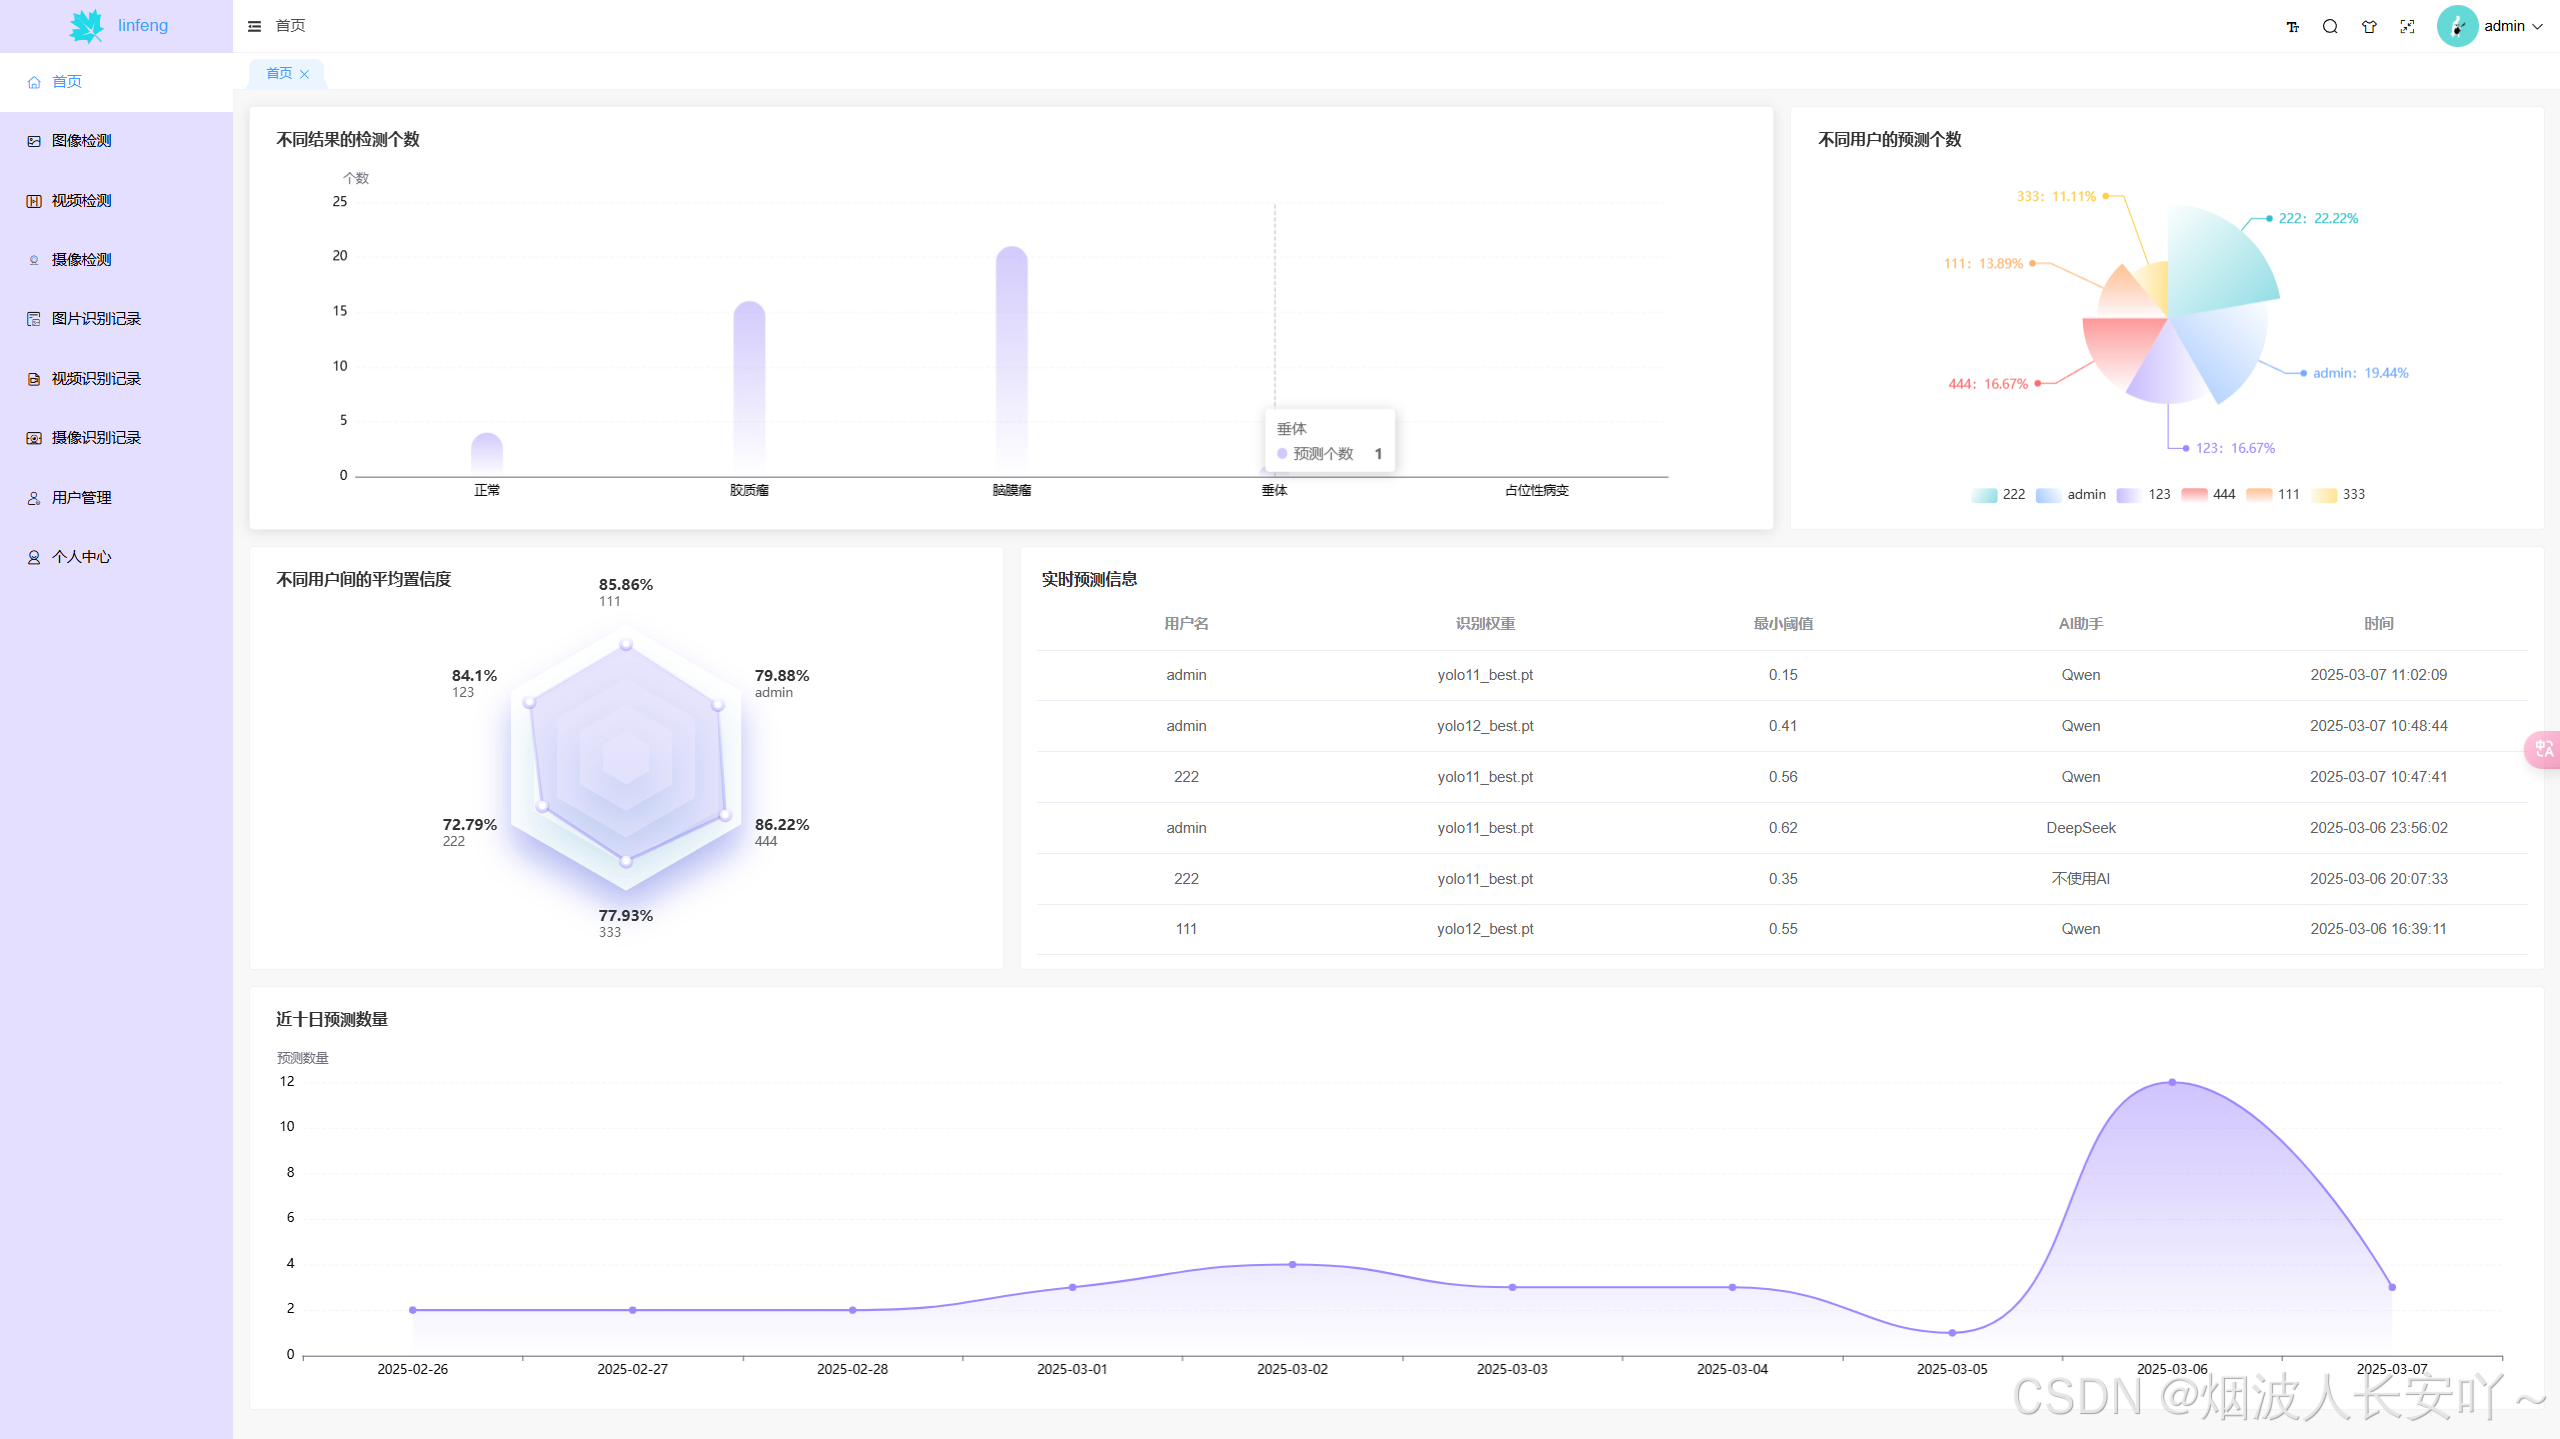Open 视频识别记录 in the sidebar
Viewport: 2560px width, 1439px height.
(x=96, y=379)
